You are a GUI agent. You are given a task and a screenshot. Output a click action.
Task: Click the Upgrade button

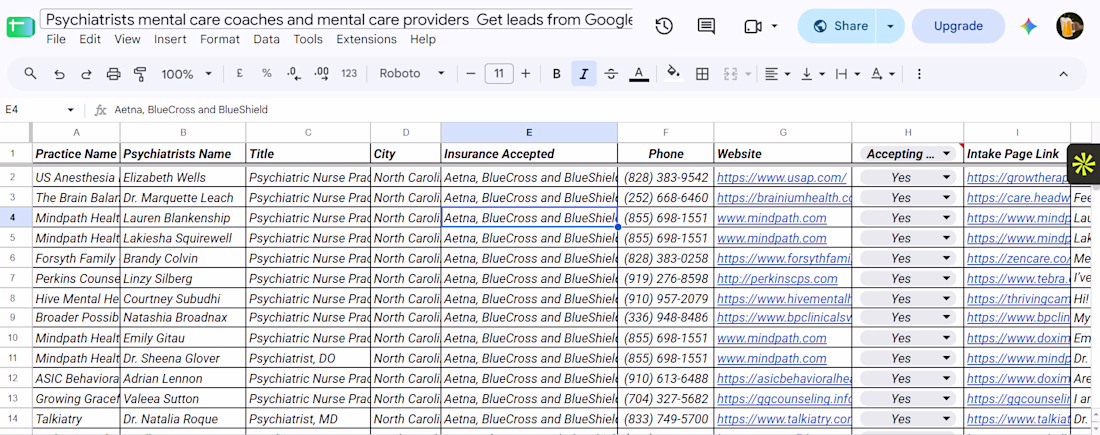point(958,27)
